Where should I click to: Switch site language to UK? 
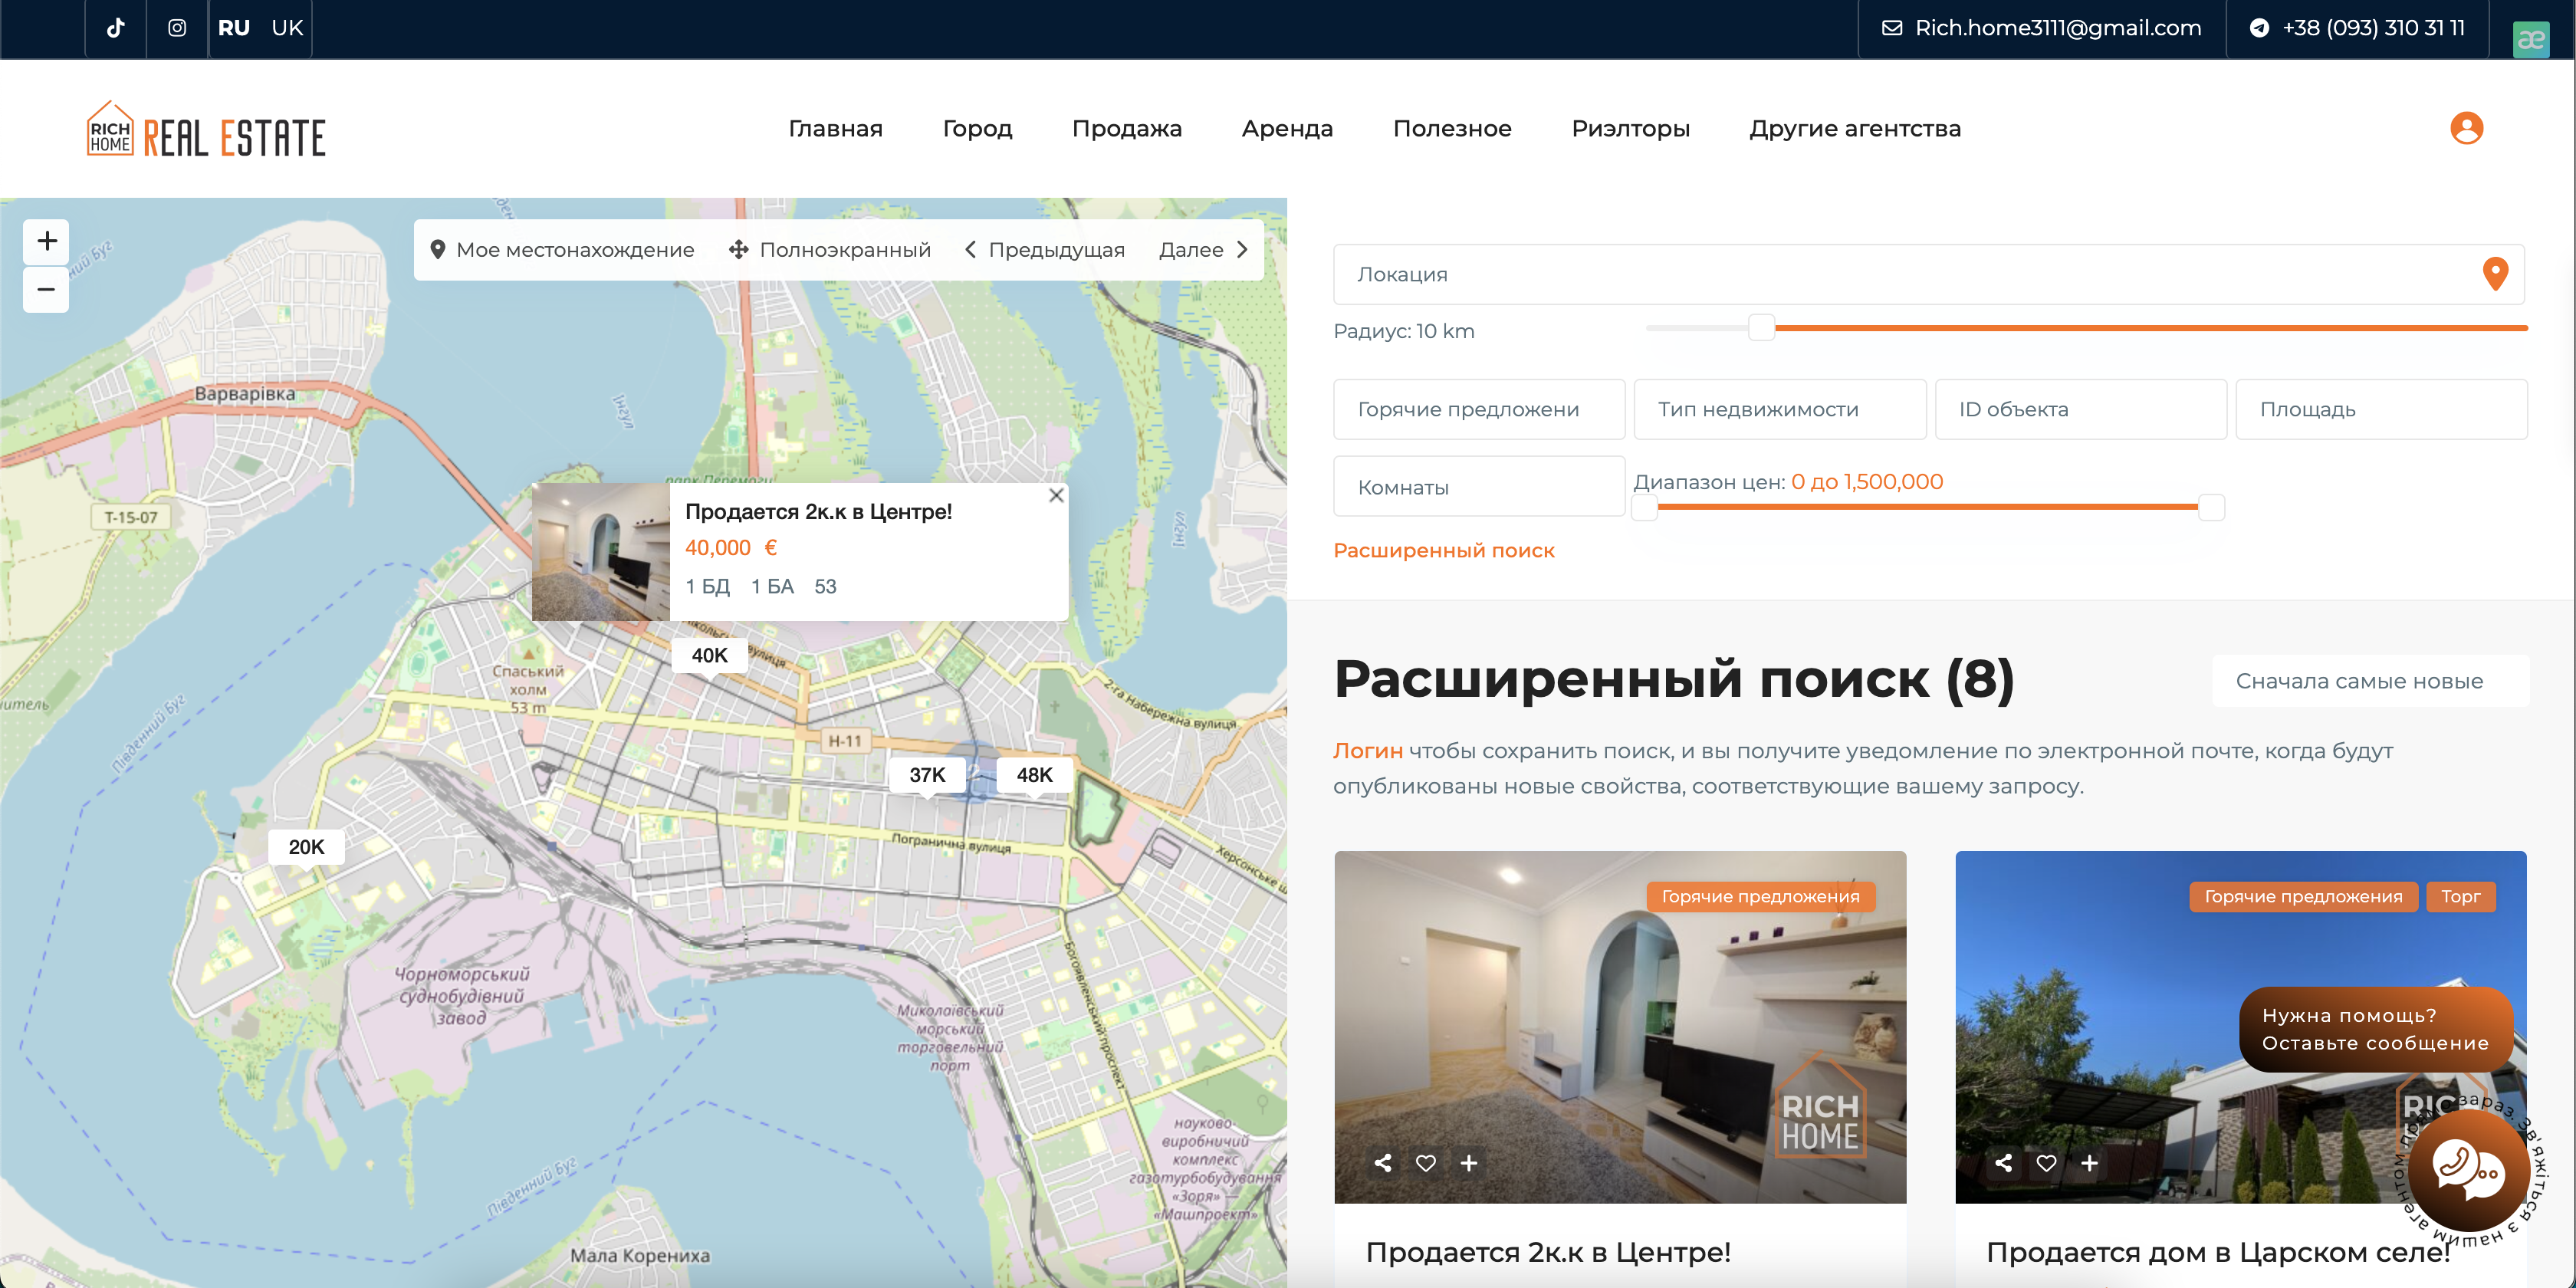point(287,28)
